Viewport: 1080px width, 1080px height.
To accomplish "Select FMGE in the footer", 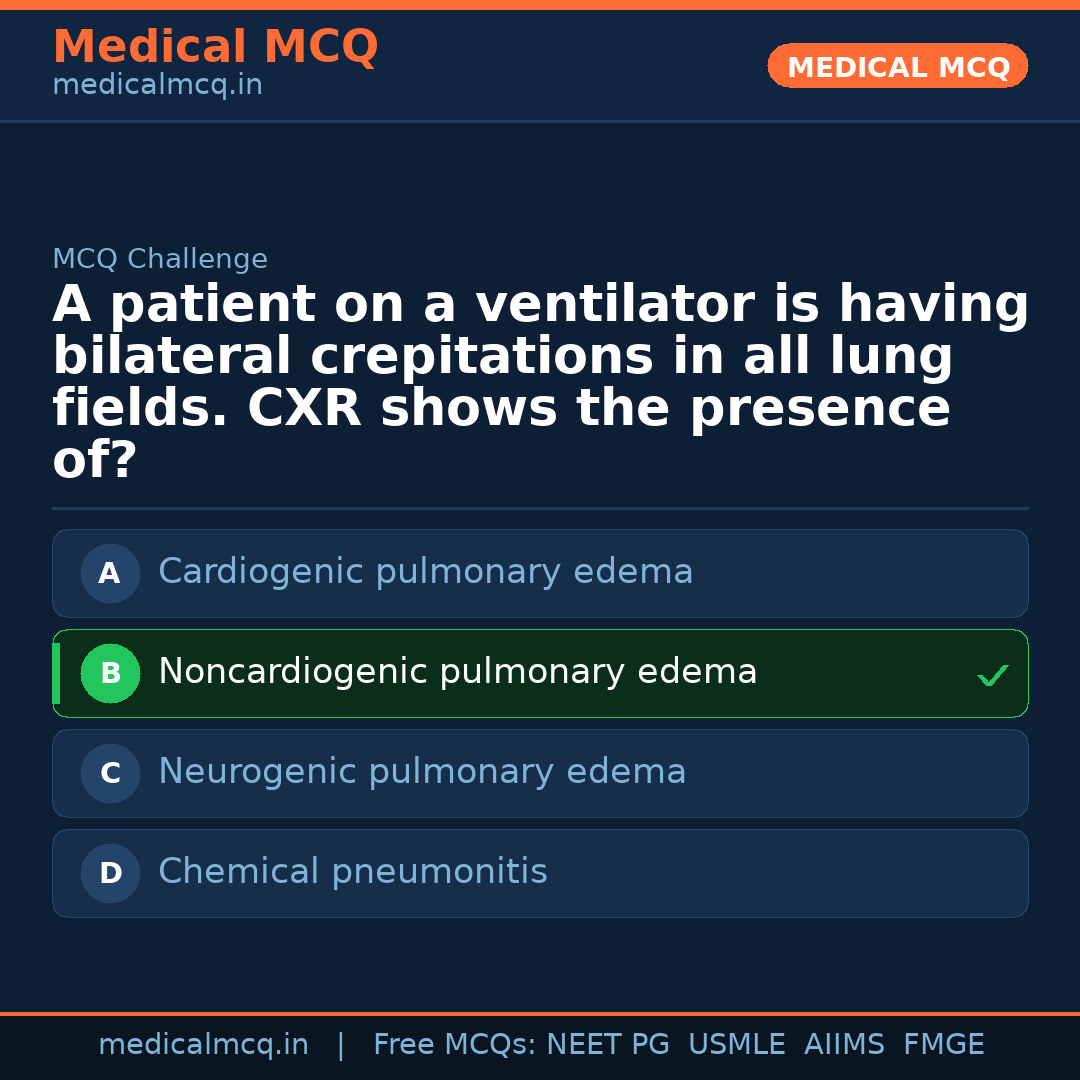I will 943,1045.
